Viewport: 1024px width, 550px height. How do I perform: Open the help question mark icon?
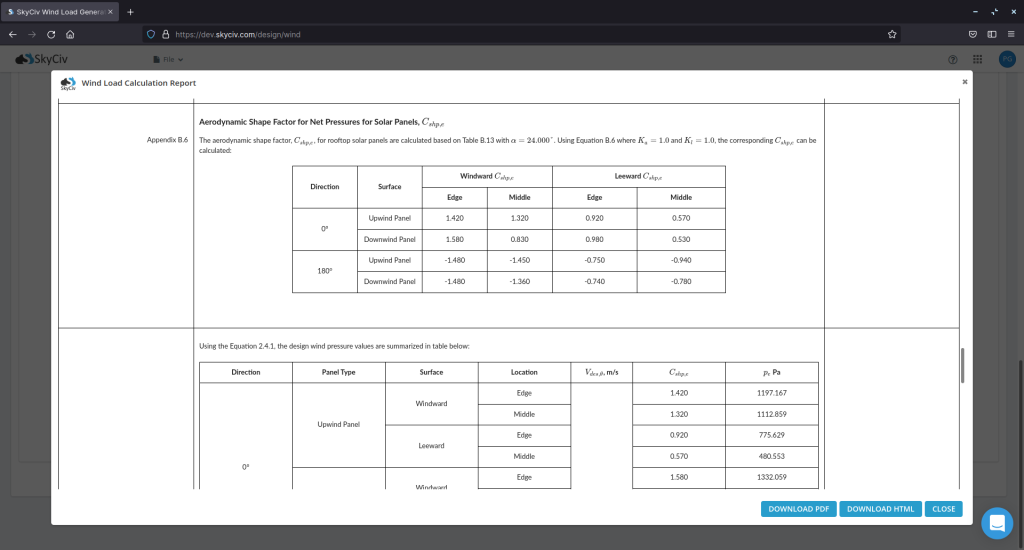(952, 60)
